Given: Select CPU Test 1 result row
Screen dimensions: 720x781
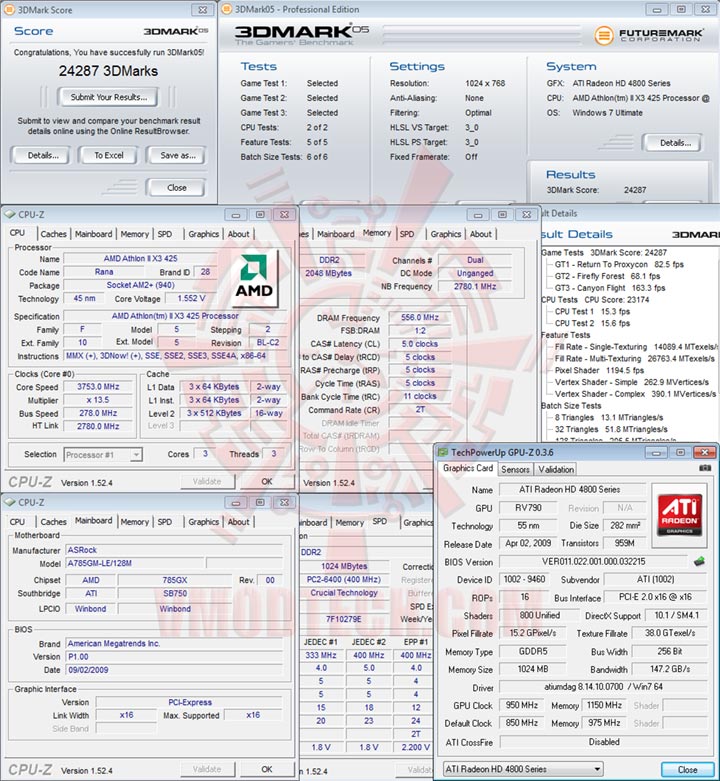Looking at the screenshot, I should click(x=592, y=311).
